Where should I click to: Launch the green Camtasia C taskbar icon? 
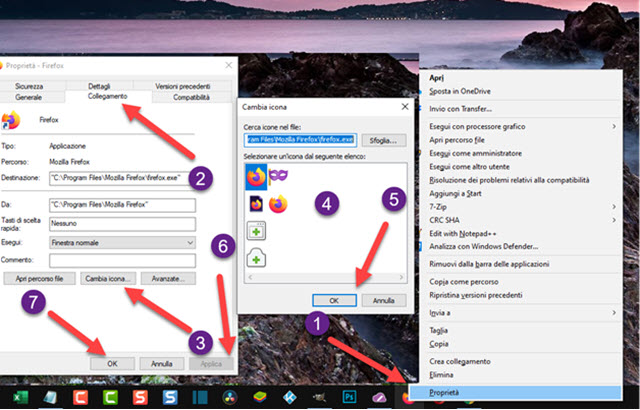(110, 397)
